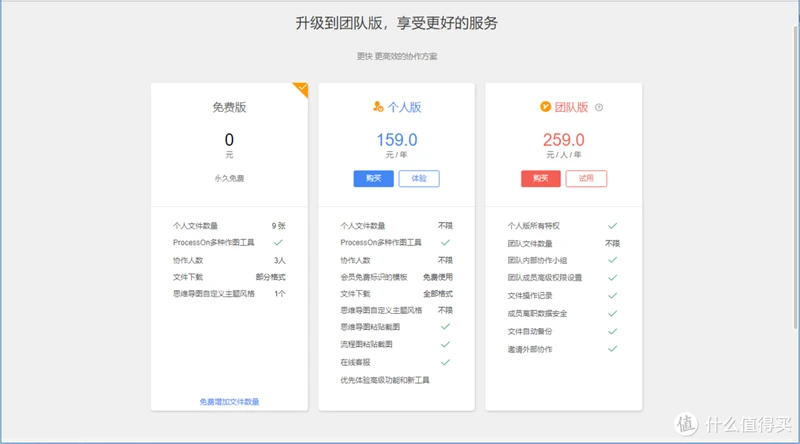The image size is (800, 444).
Task: Click the checkmark for ProcessOn多种作图工具 in 免费版
Action: (278, 242)
